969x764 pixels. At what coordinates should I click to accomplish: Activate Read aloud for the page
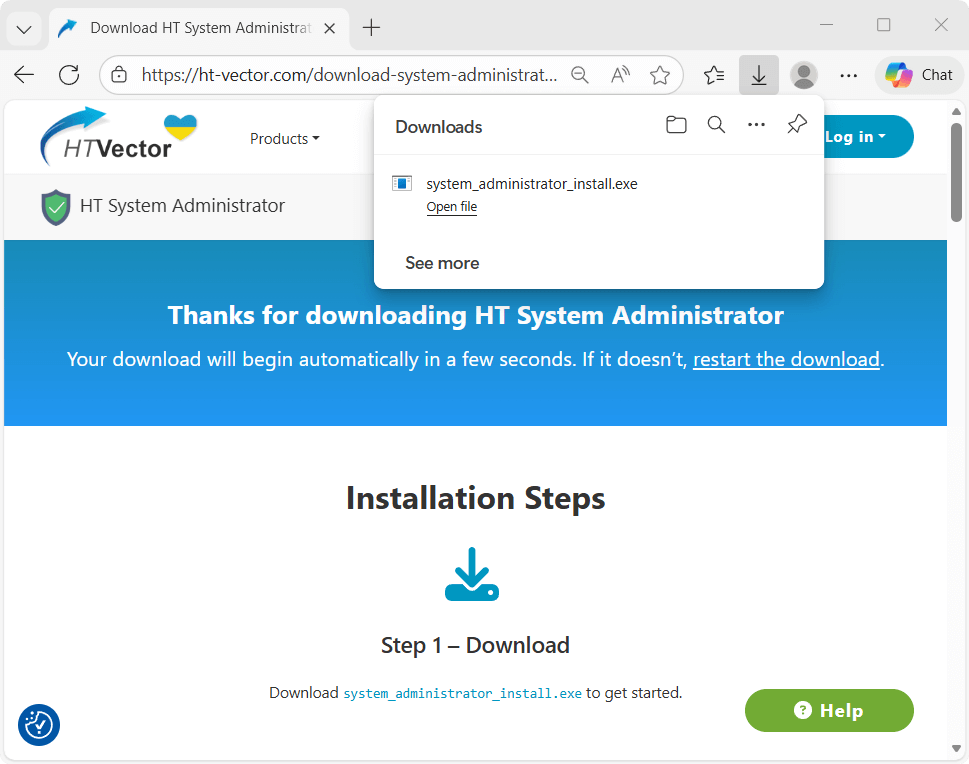click(x=620, y=74)
